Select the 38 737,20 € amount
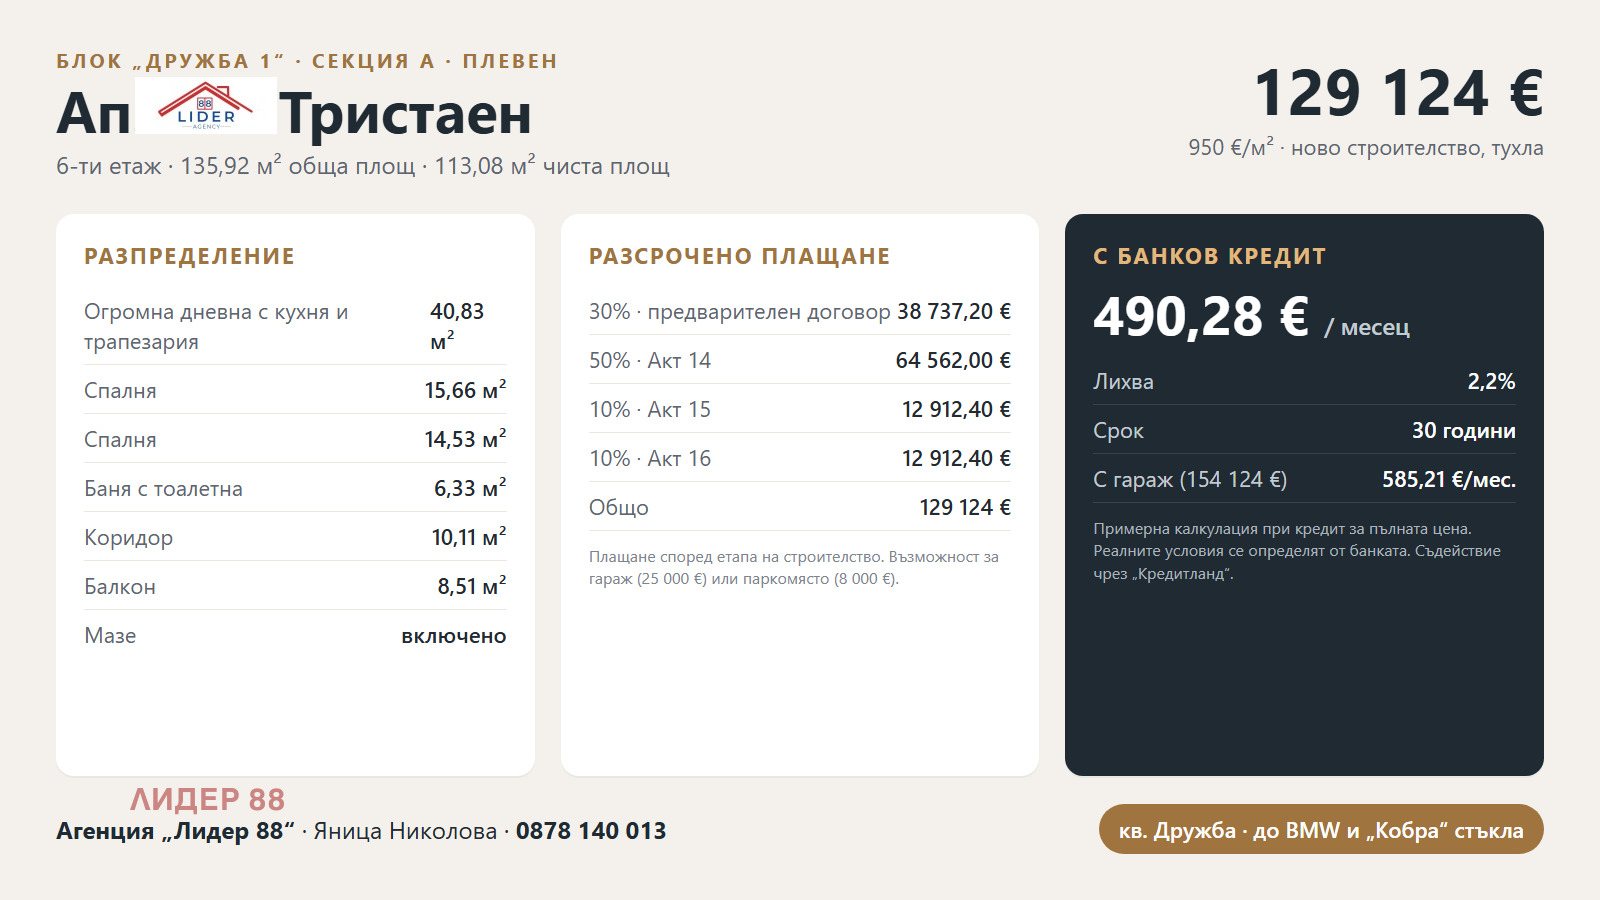 tap(954, 311)
